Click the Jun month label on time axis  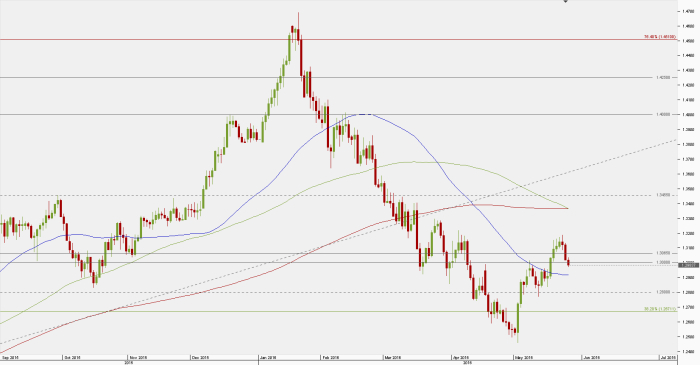pyautogui.click(x=592, y=357)
